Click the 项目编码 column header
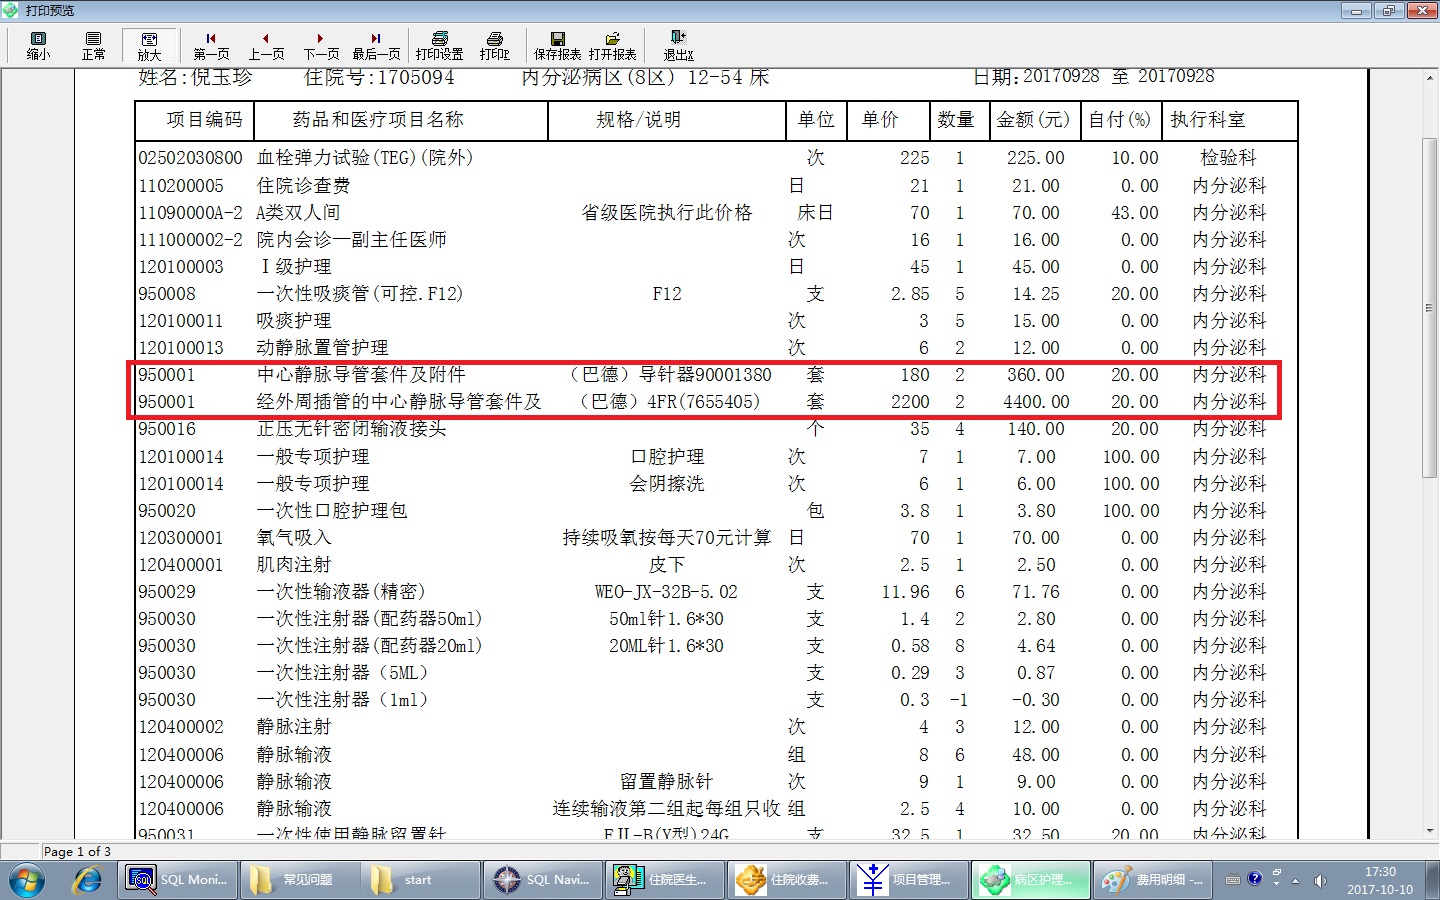The height and width of the screenshot is (900, 1440). point(204,120)
